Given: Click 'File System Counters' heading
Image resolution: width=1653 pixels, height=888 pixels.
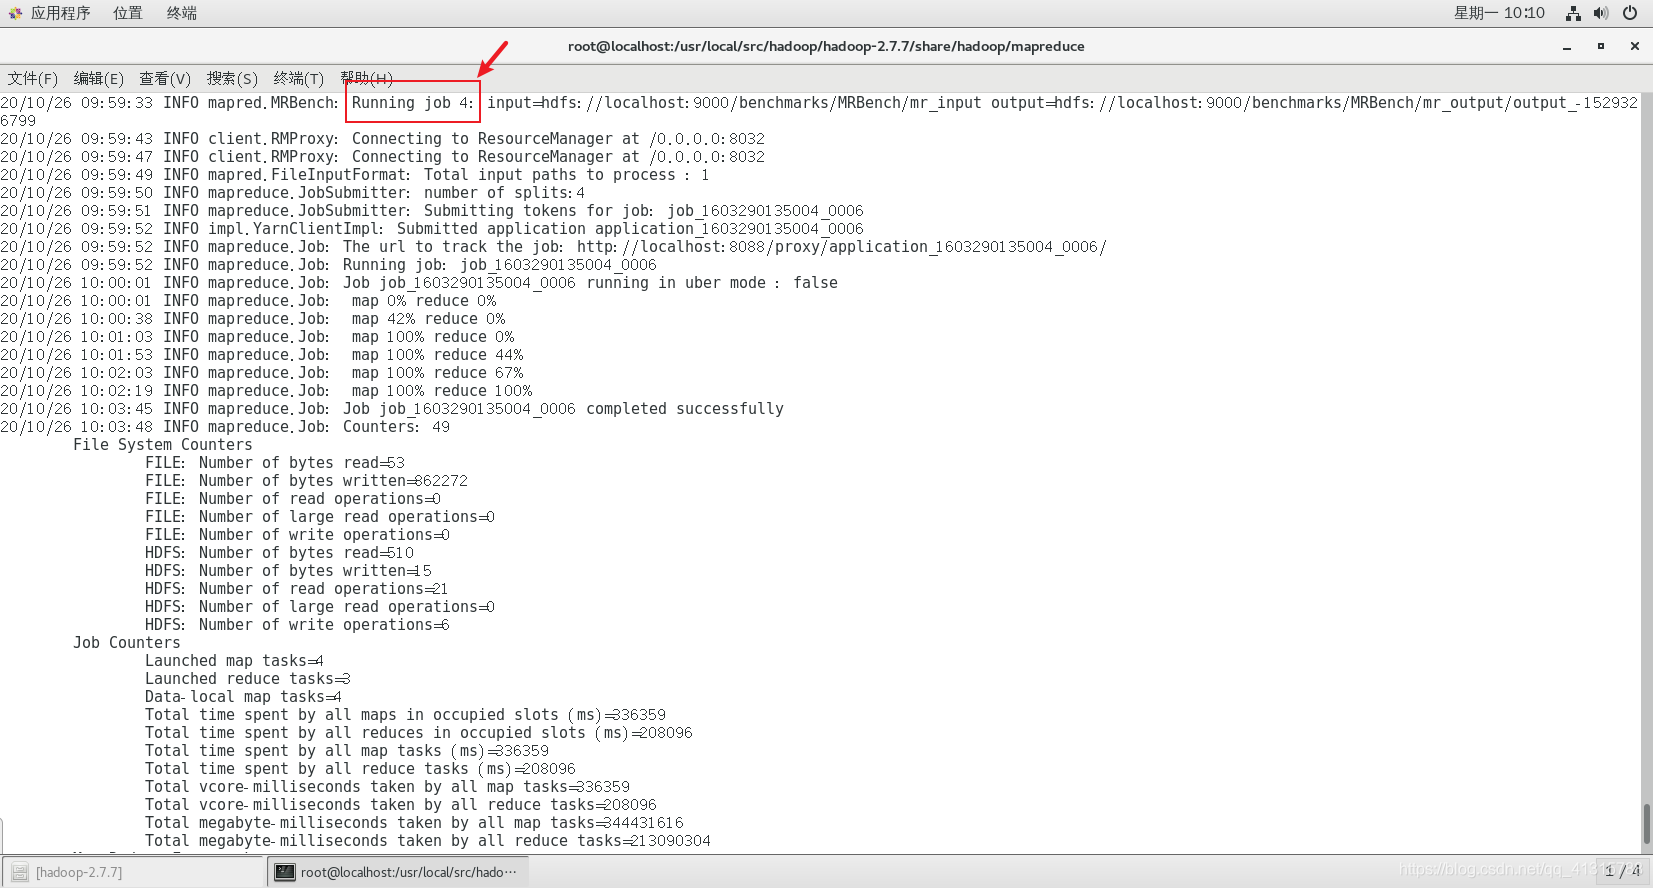Looking at the screenshot, I should 163,444.
